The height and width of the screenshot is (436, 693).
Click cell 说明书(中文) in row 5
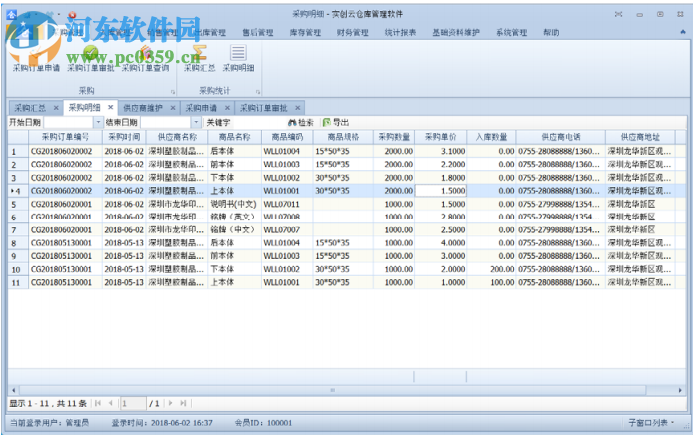[234, 204]
